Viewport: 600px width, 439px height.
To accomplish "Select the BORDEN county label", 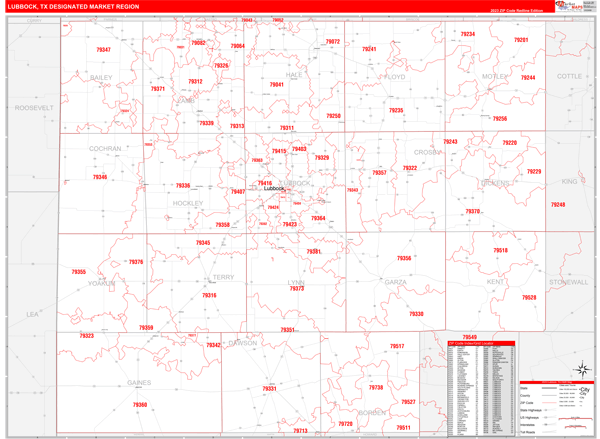I will tap(372, 413).
